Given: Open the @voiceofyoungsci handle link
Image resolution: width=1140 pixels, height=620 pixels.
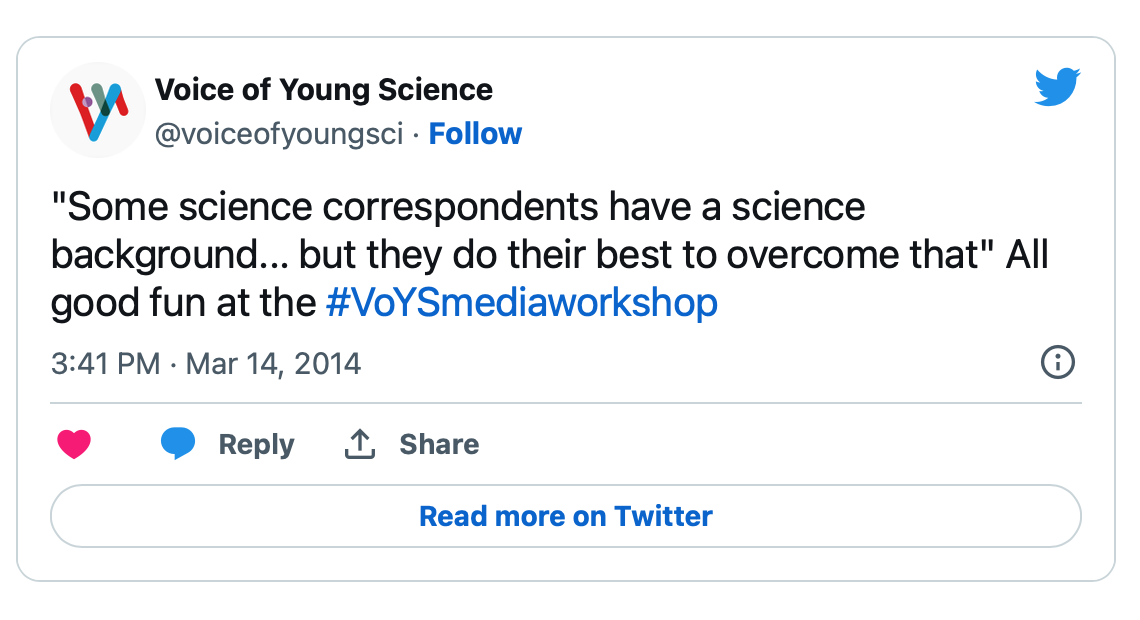Looking at the screenshot, I should point(279,134).
